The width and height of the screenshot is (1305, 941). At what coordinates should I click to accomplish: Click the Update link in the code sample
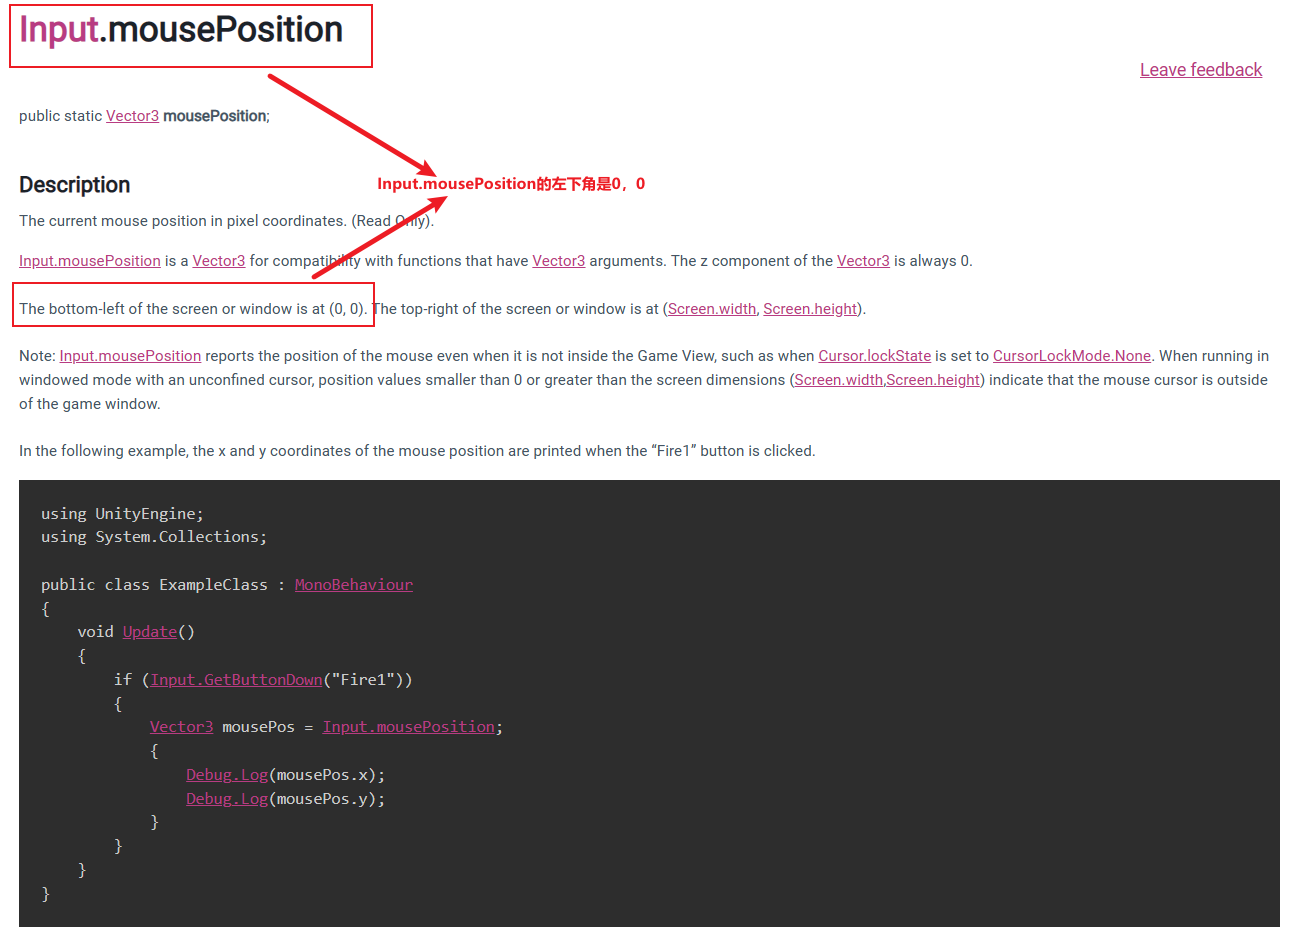click(x=150, y=632)
